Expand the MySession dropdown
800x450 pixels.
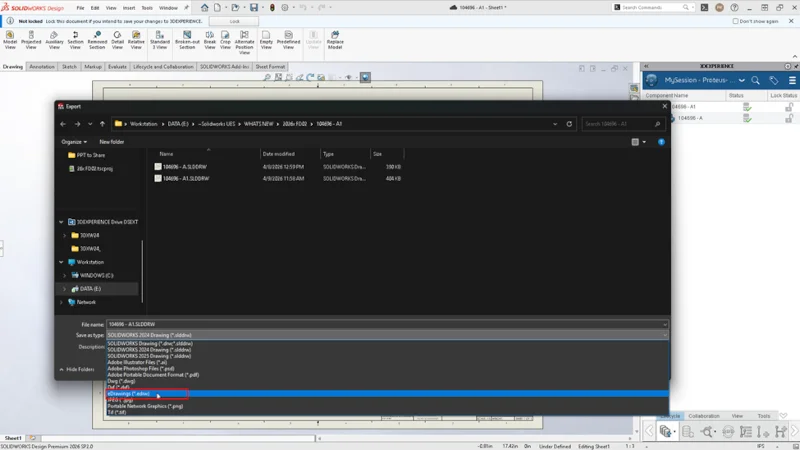(741, 80)
